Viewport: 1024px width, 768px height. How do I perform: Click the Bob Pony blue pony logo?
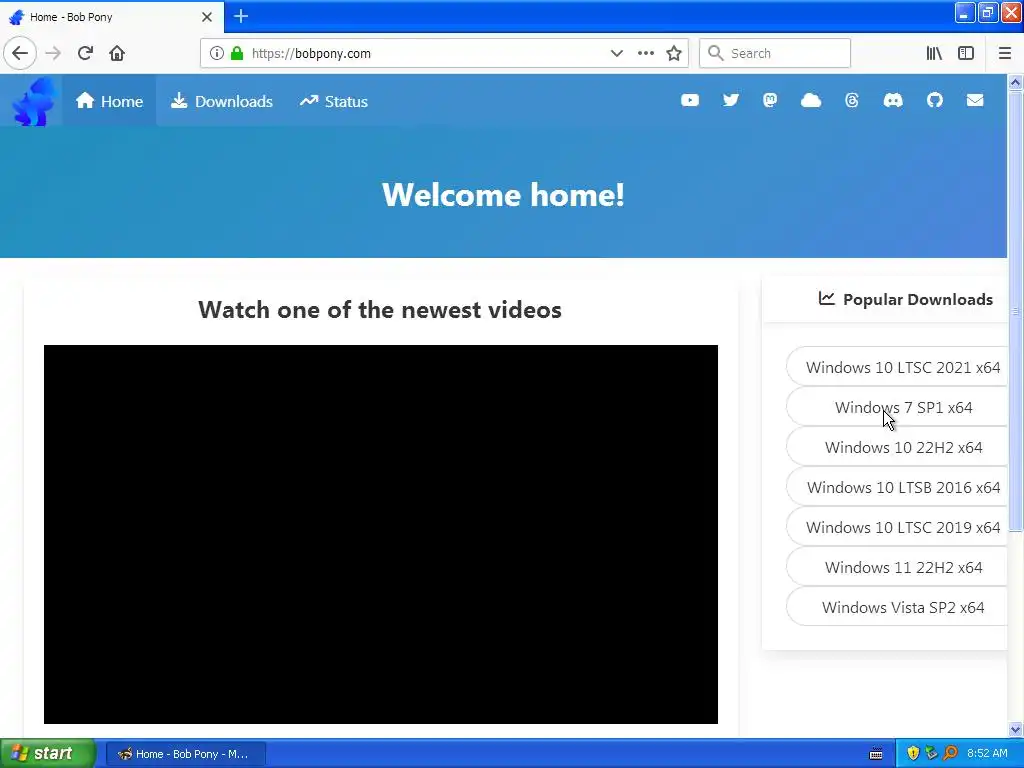pos(34,101)
